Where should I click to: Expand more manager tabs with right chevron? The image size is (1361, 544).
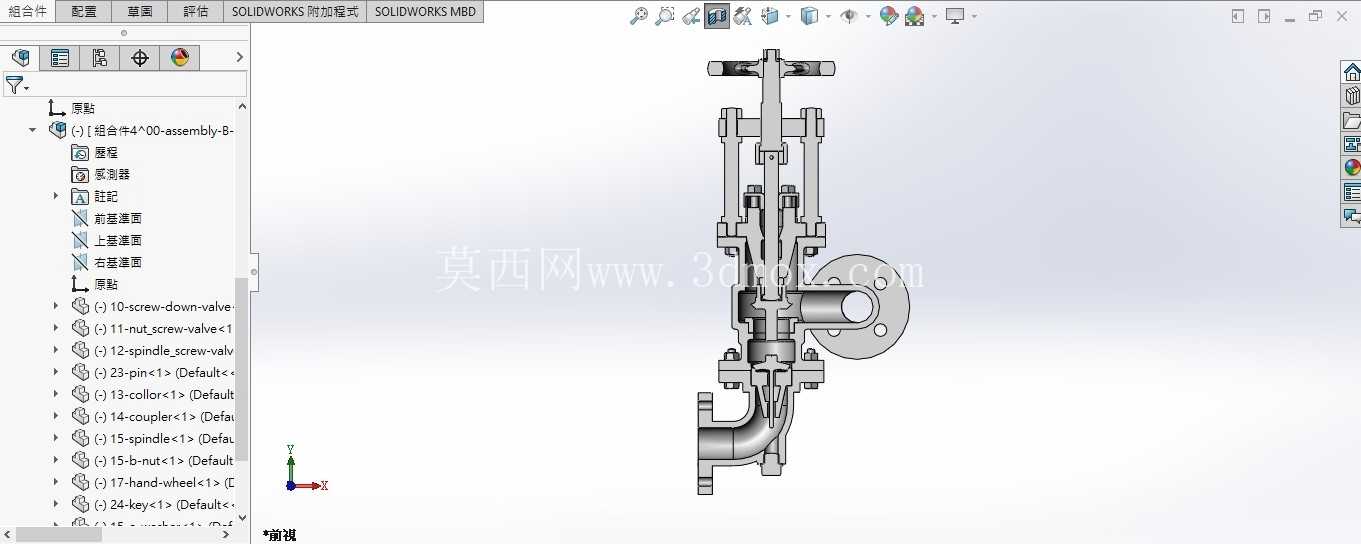click(239, 58)
